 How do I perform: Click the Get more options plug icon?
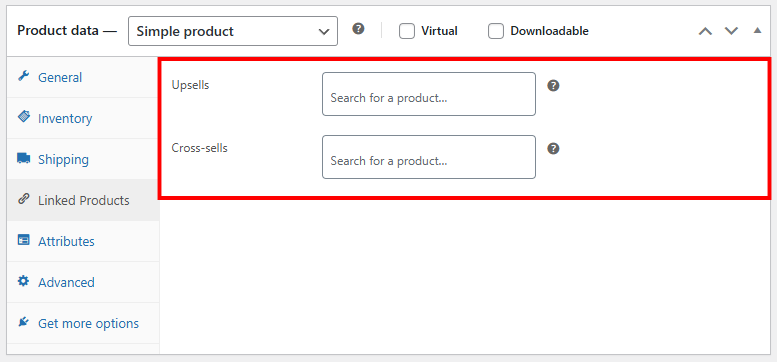pos(23,322)
